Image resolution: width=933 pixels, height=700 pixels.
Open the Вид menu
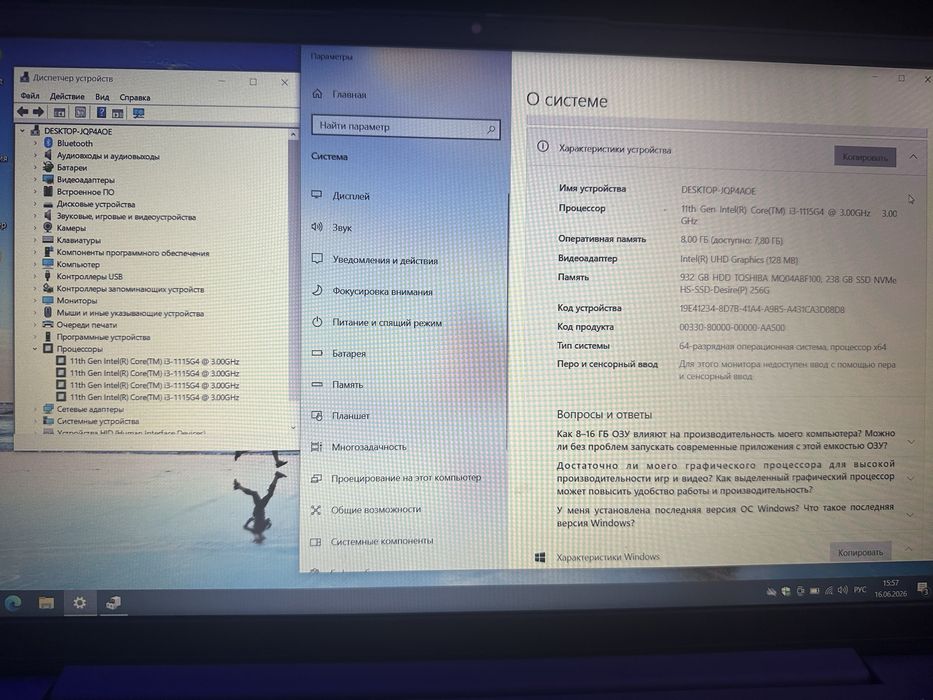(x=102, y=96)
